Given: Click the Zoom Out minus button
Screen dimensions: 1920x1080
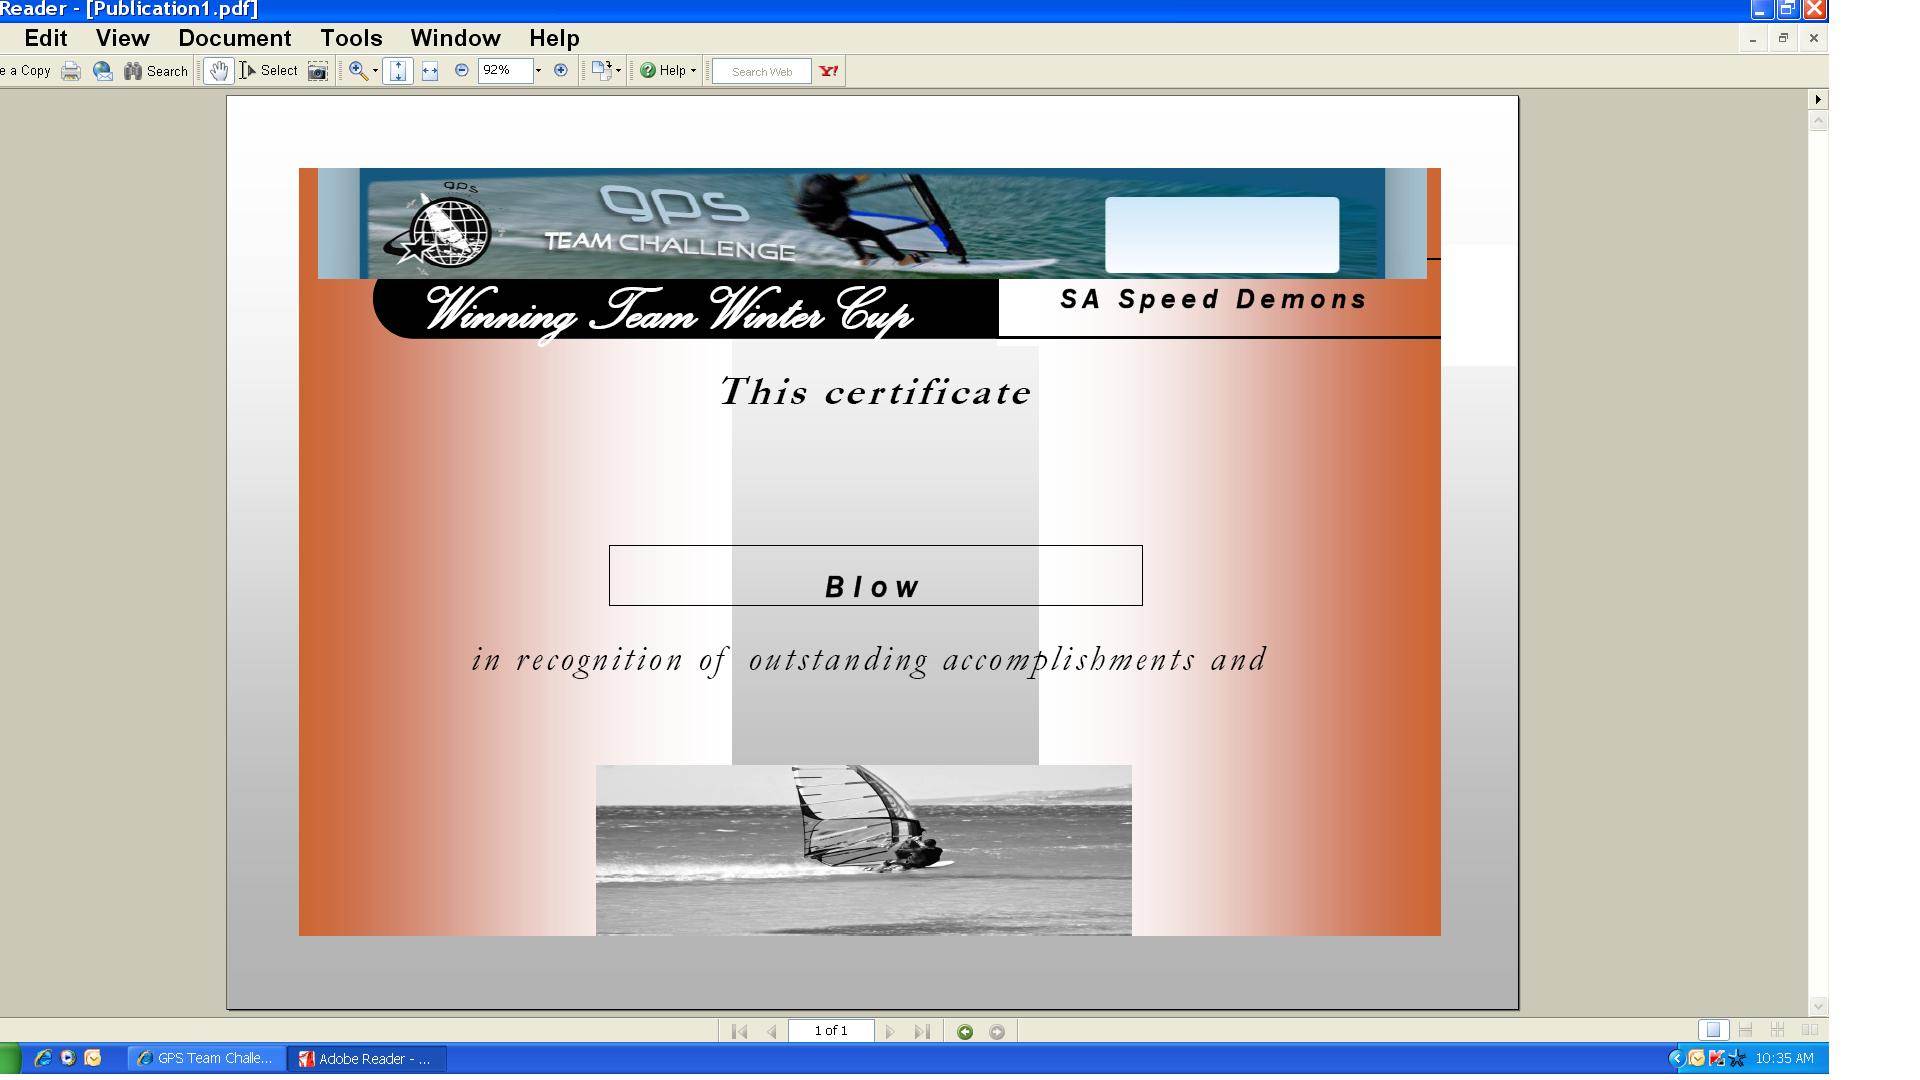Looking at the screenshot, I should tap(462, 70).
